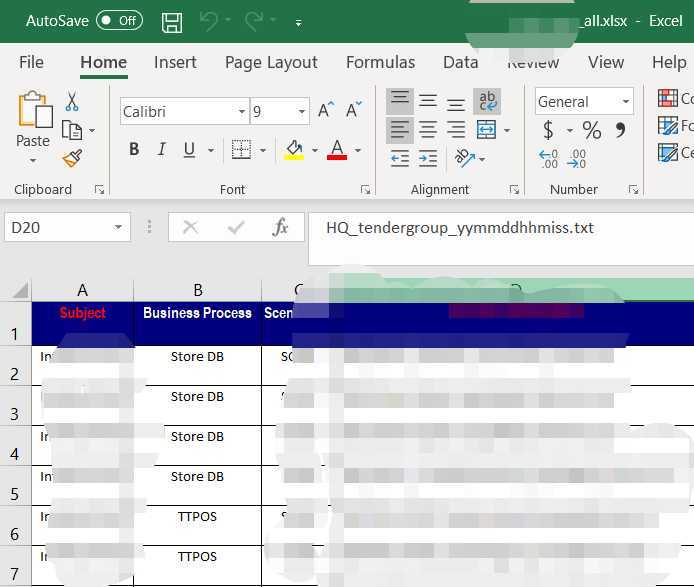This screenshot has width=694, height=587.
Task: Toggle Bold formatting
Action: [134, 149]
